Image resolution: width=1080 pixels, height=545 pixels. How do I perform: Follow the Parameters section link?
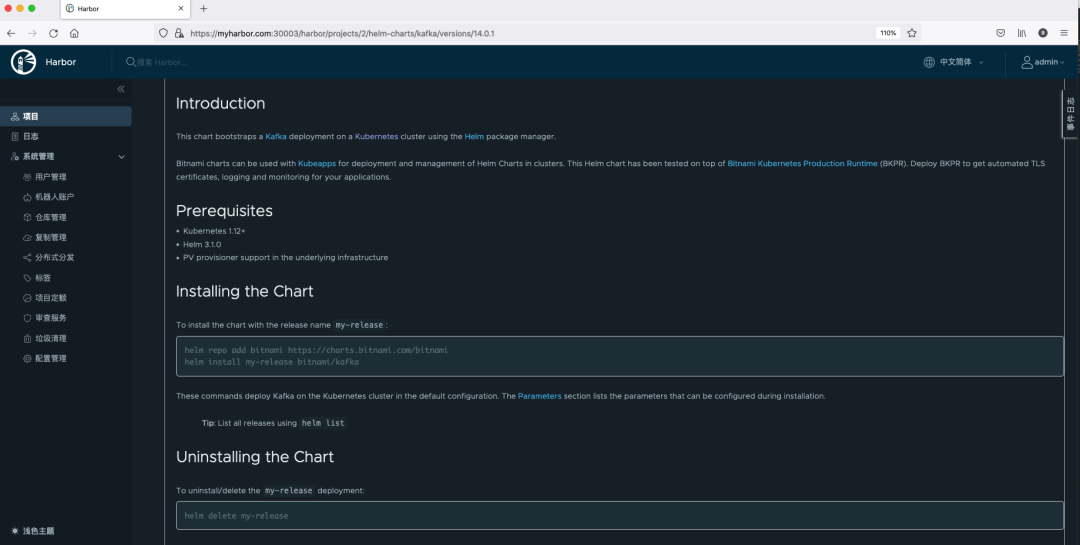click(x=539, y=396)
